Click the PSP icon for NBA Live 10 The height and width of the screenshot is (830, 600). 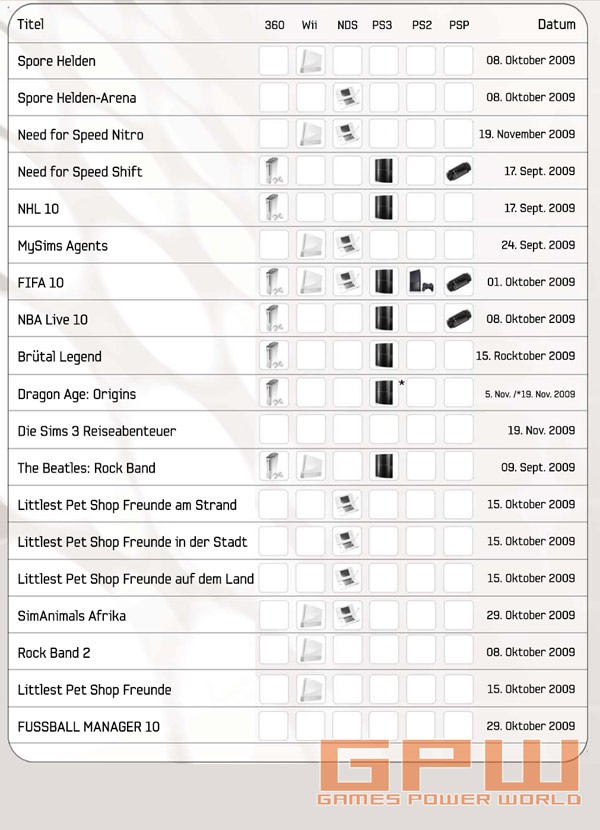[x=458, y=319]
